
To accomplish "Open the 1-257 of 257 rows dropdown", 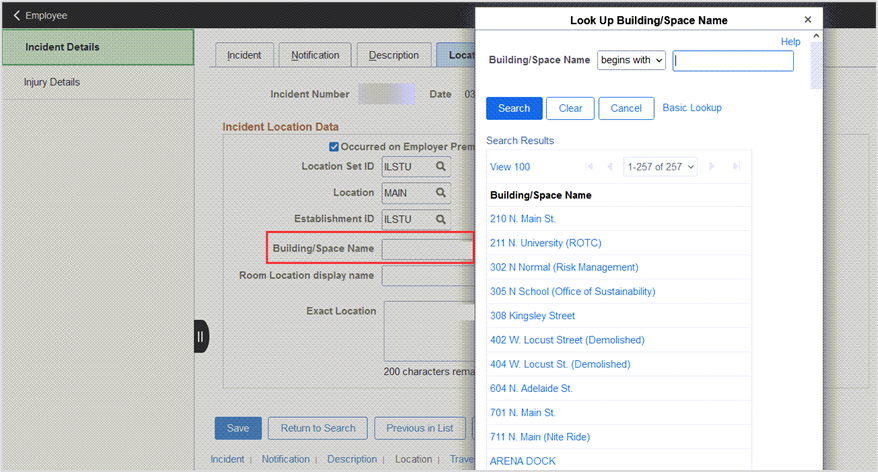I will coord(660,167).
